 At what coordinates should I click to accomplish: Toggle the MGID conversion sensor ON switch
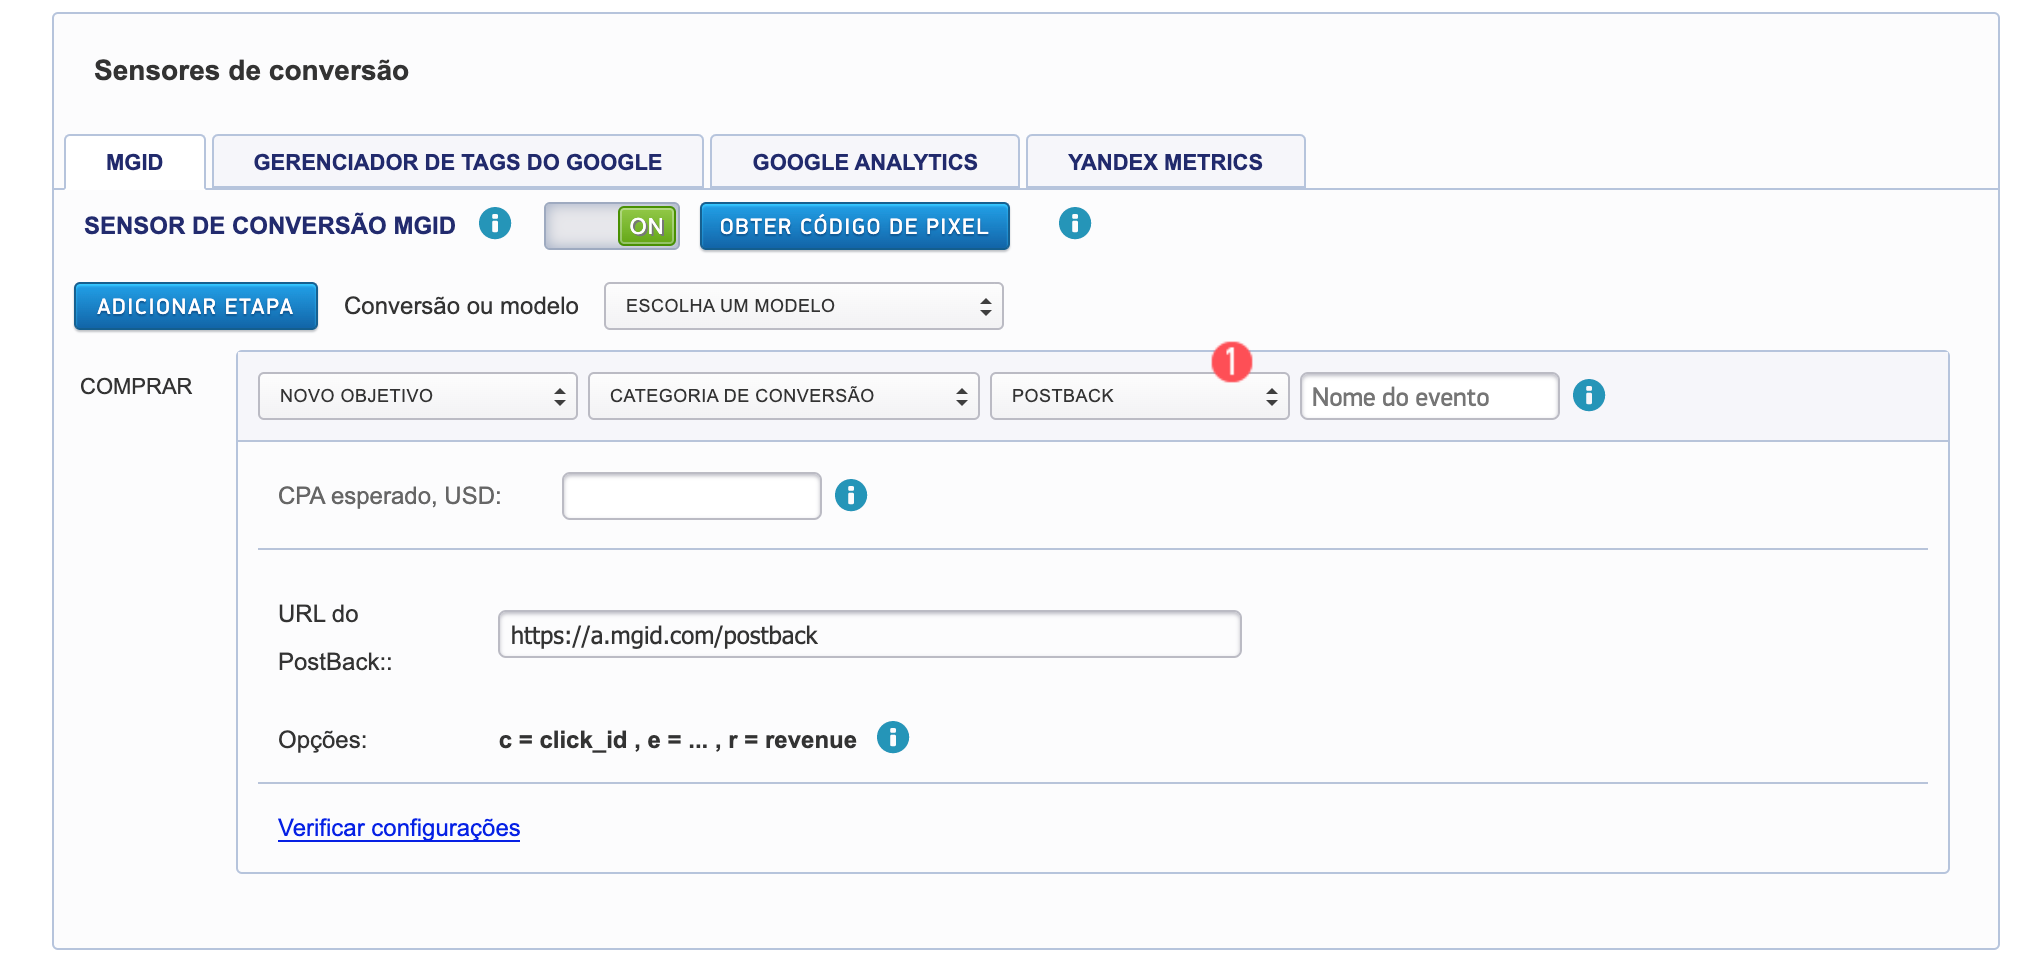point(612,226)
